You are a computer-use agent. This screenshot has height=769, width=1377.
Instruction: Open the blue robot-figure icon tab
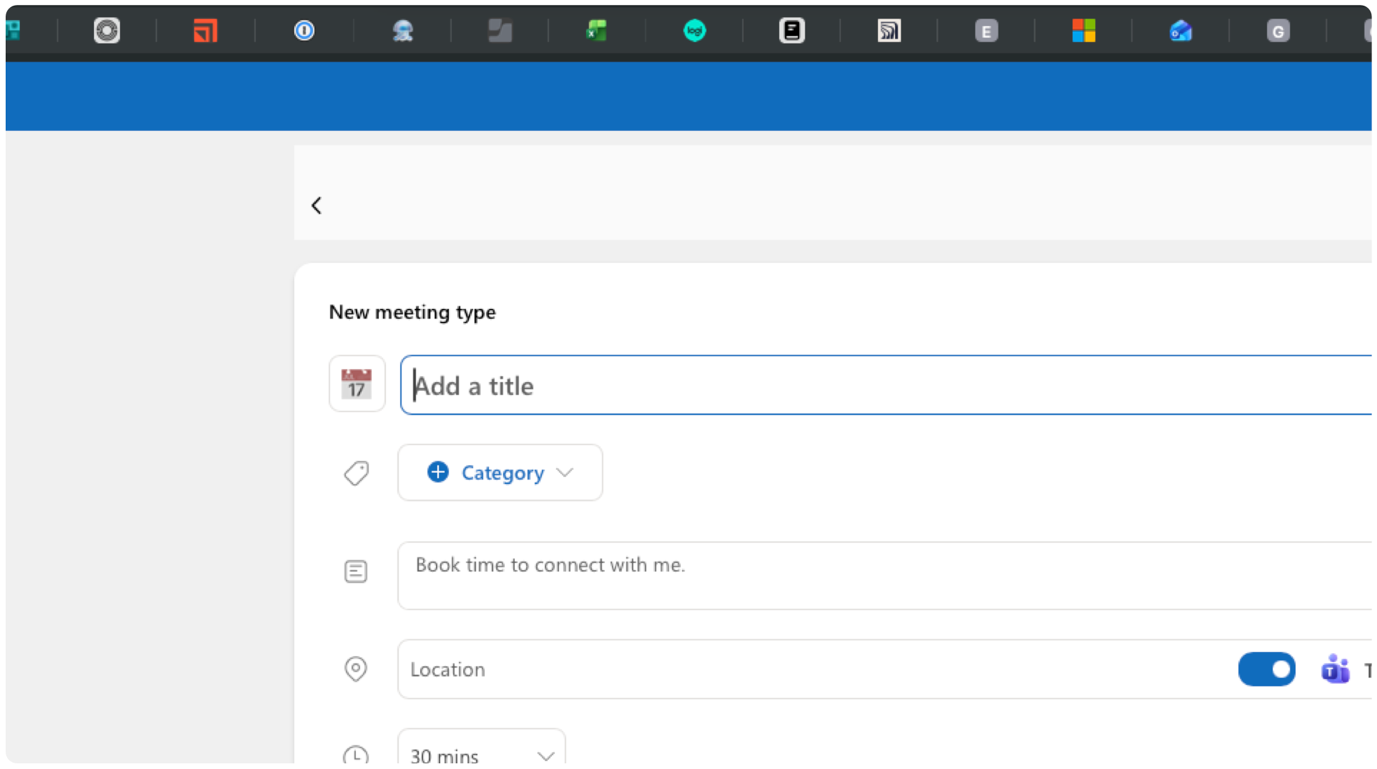click(x=403, y=31)
